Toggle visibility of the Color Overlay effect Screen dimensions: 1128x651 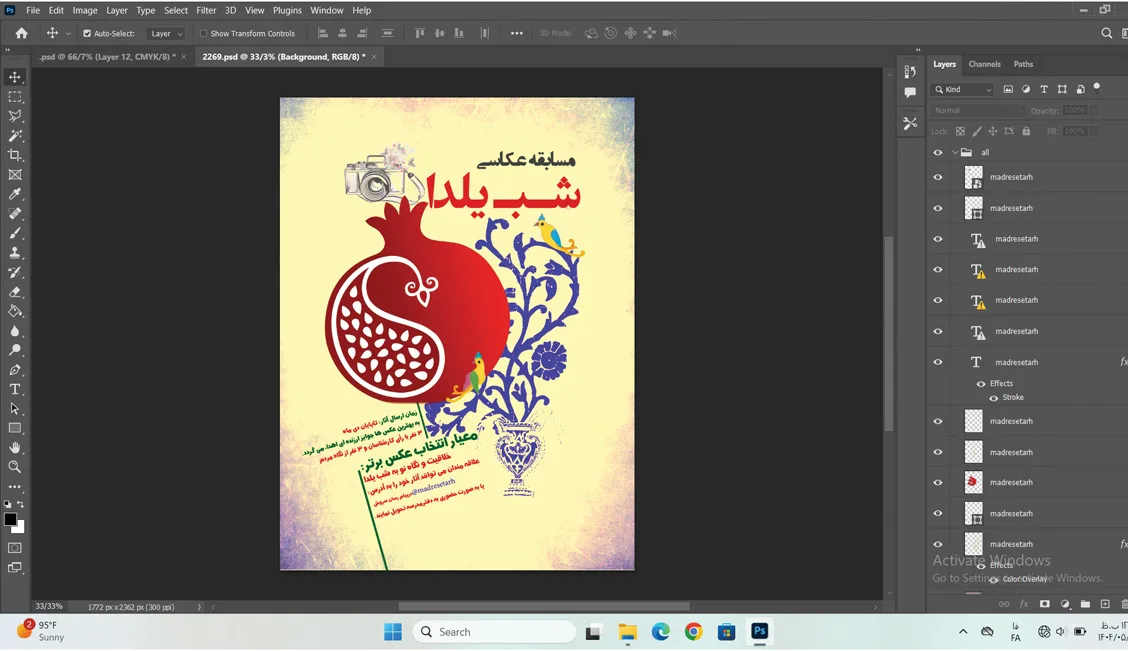993,579
